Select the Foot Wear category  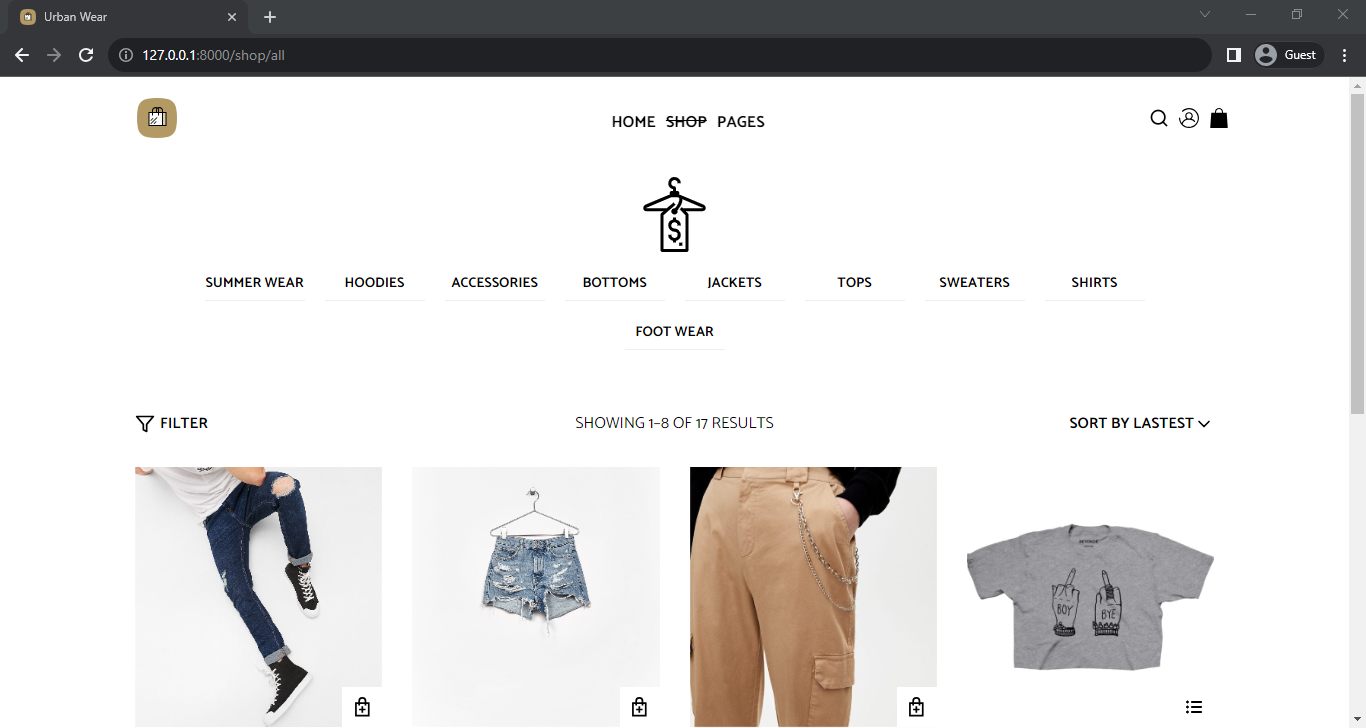tap(675, 332)
